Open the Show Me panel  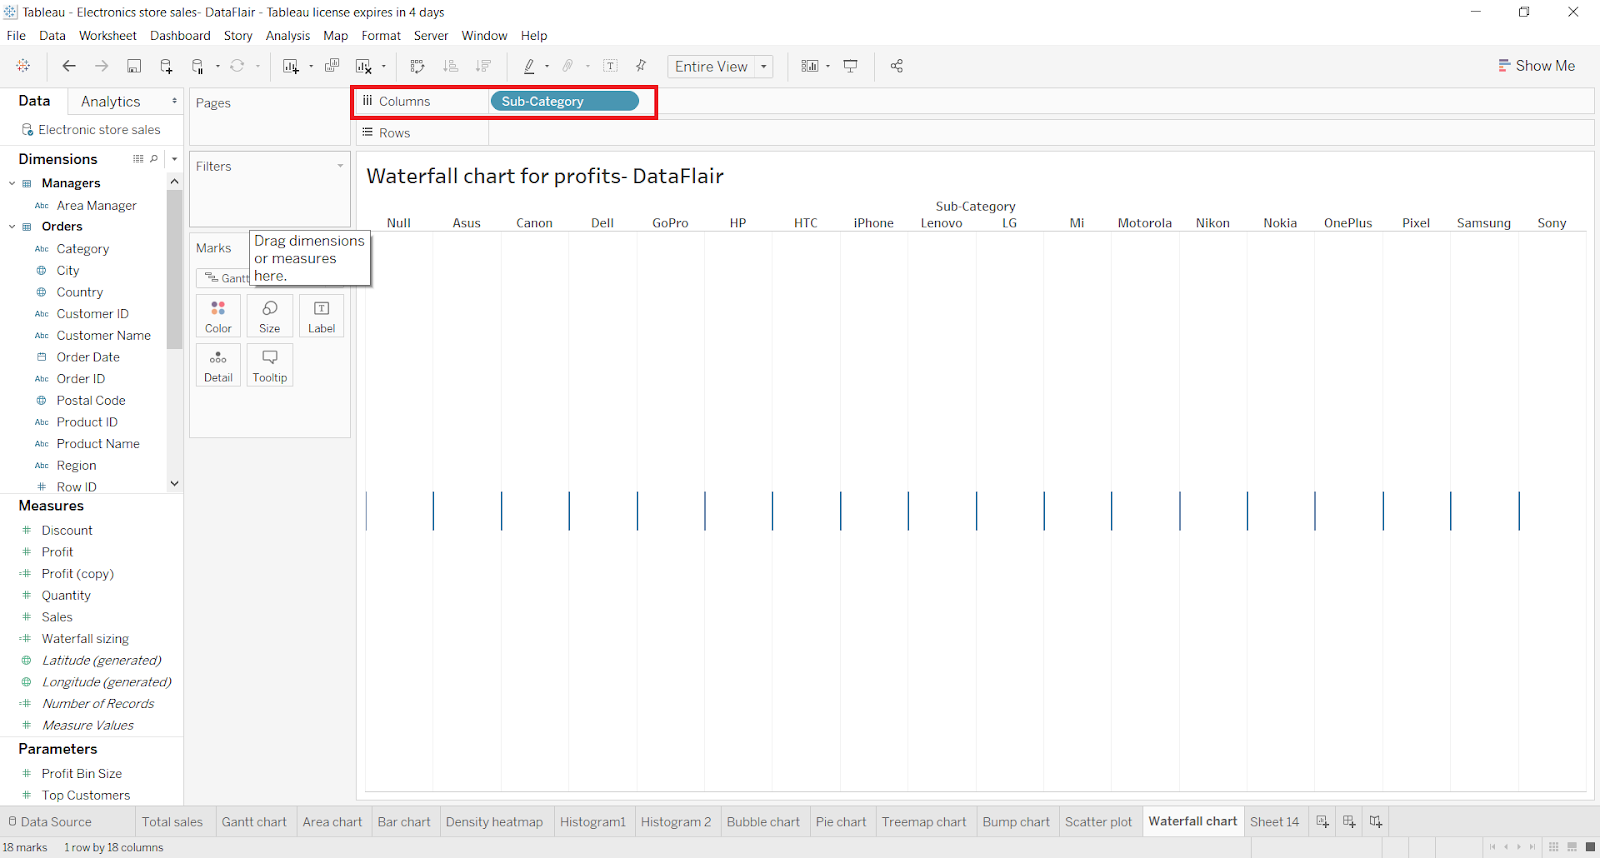[1536, 66]
